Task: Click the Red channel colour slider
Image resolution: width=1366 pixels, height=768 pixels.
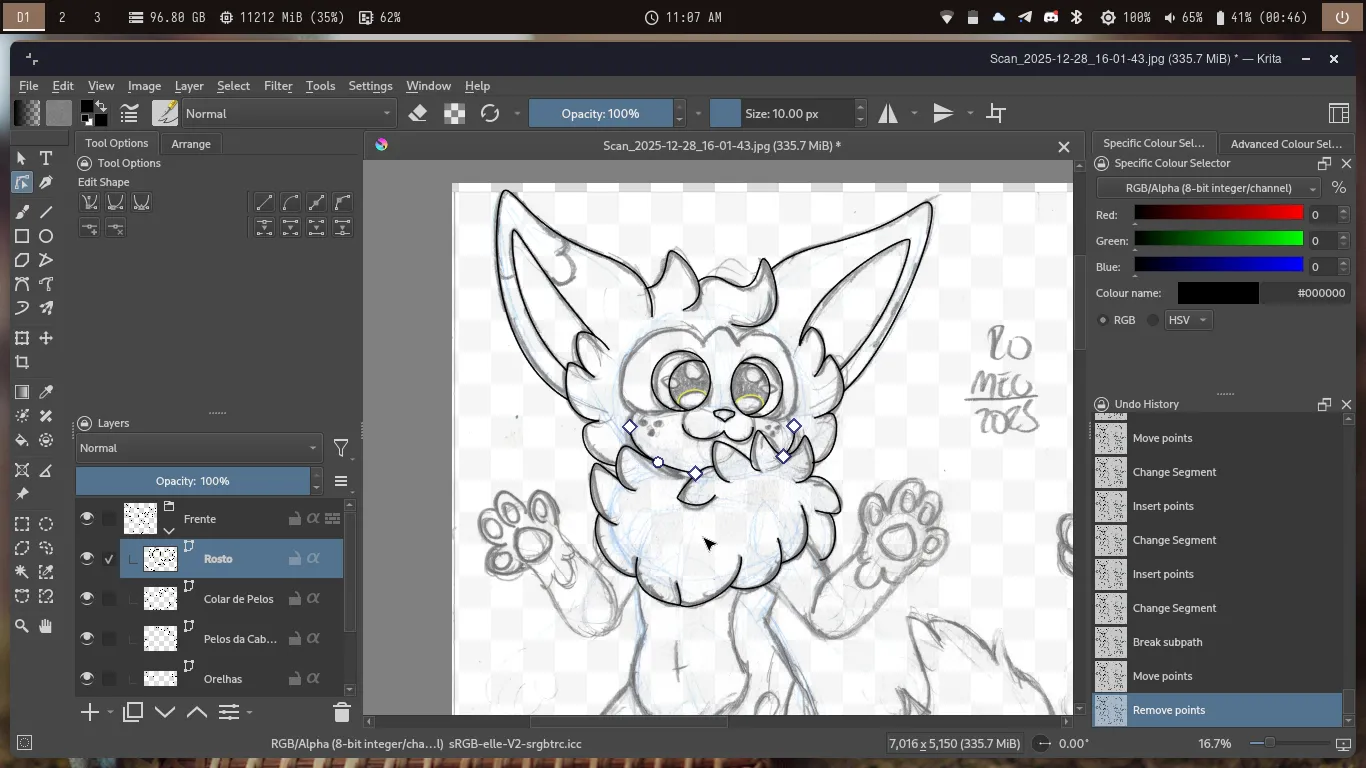Action: [1218, 213]
